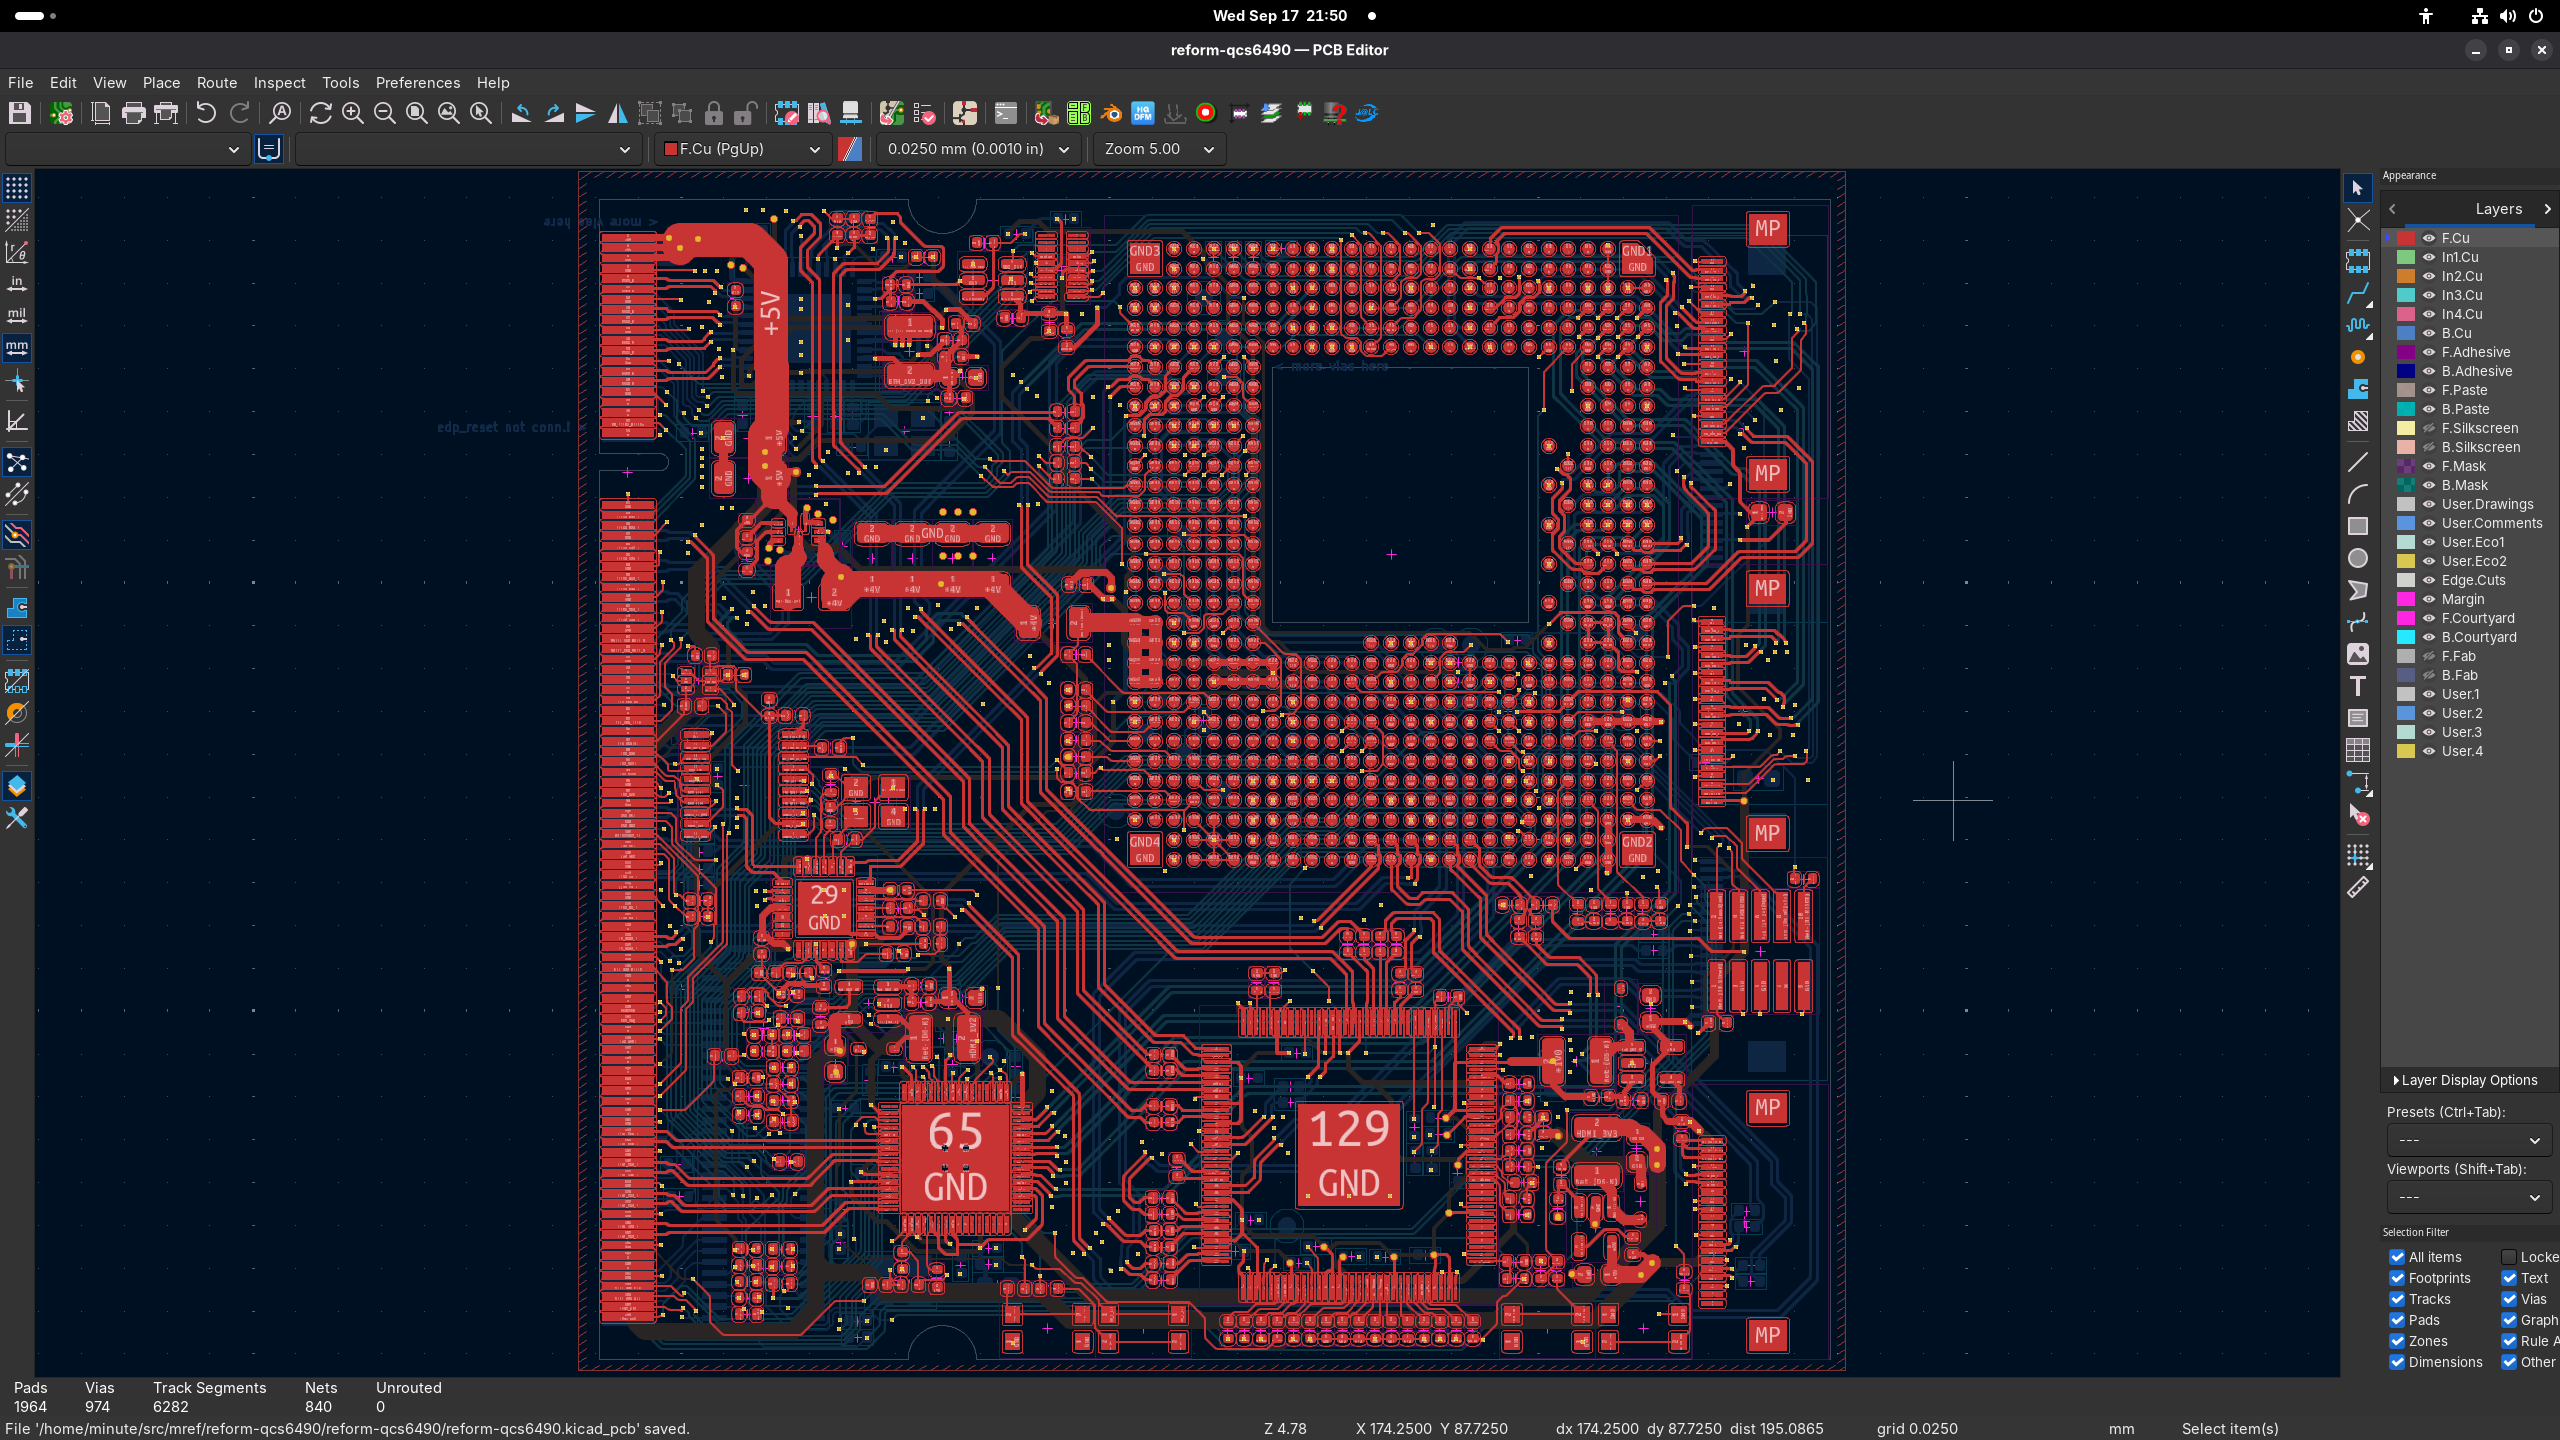Click the In2.Cu layer color swatch
2560x1440 pixels.
pos(2406,276)
